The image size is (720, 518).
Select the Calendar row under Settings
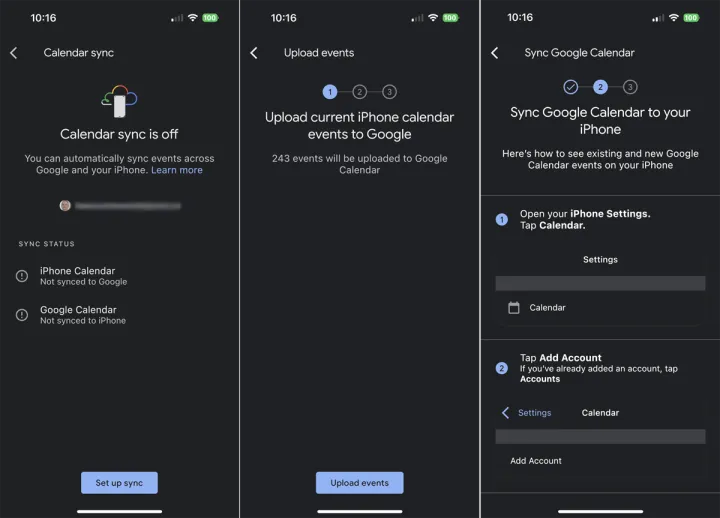click(x=600, y=308)
